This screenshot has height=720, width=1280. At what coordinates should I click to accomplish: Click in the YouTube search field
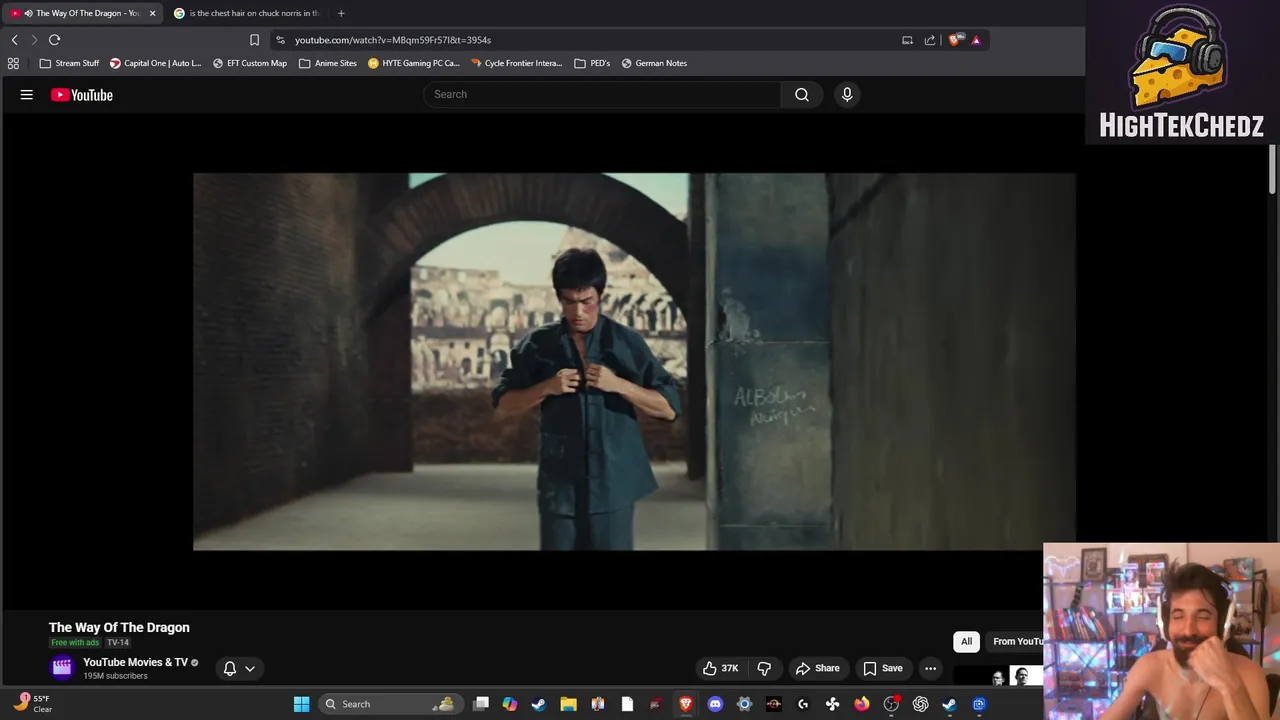602,94
